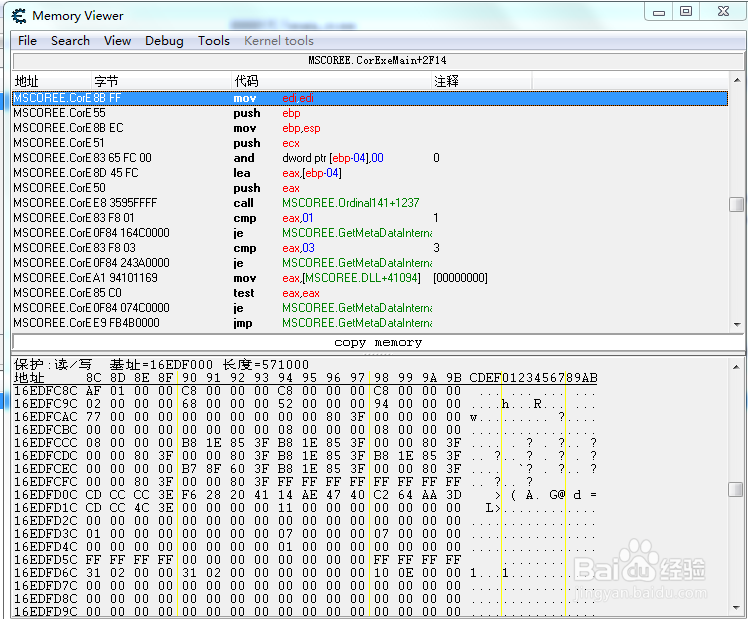
Task: Select the push eax instruction row
Action: pyautogui.click(x=370, y=188)
